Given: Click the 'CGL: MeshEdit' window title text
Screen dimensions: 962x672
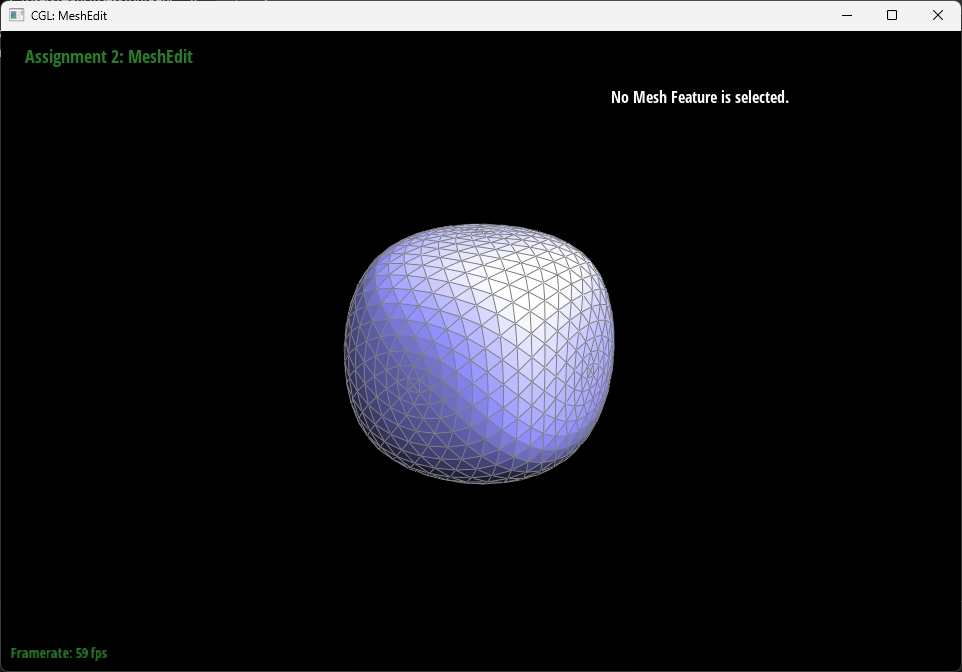Looking at the screenshot, I should 69,16.
